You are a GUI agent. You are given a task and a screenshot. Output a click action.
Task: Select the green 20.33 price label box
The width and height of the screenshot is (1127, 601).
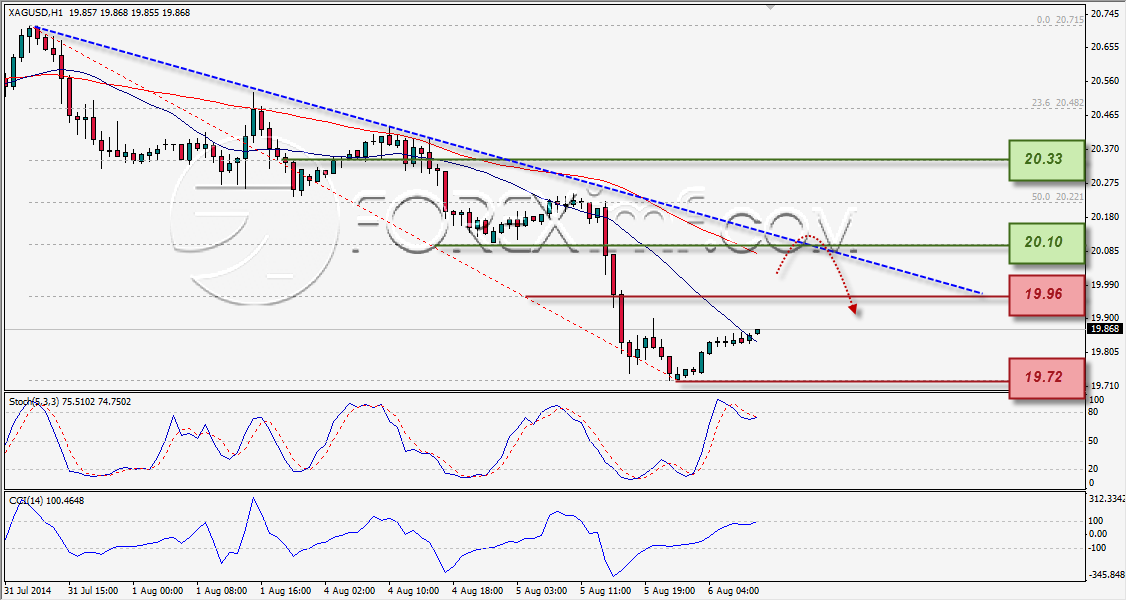1046,160
